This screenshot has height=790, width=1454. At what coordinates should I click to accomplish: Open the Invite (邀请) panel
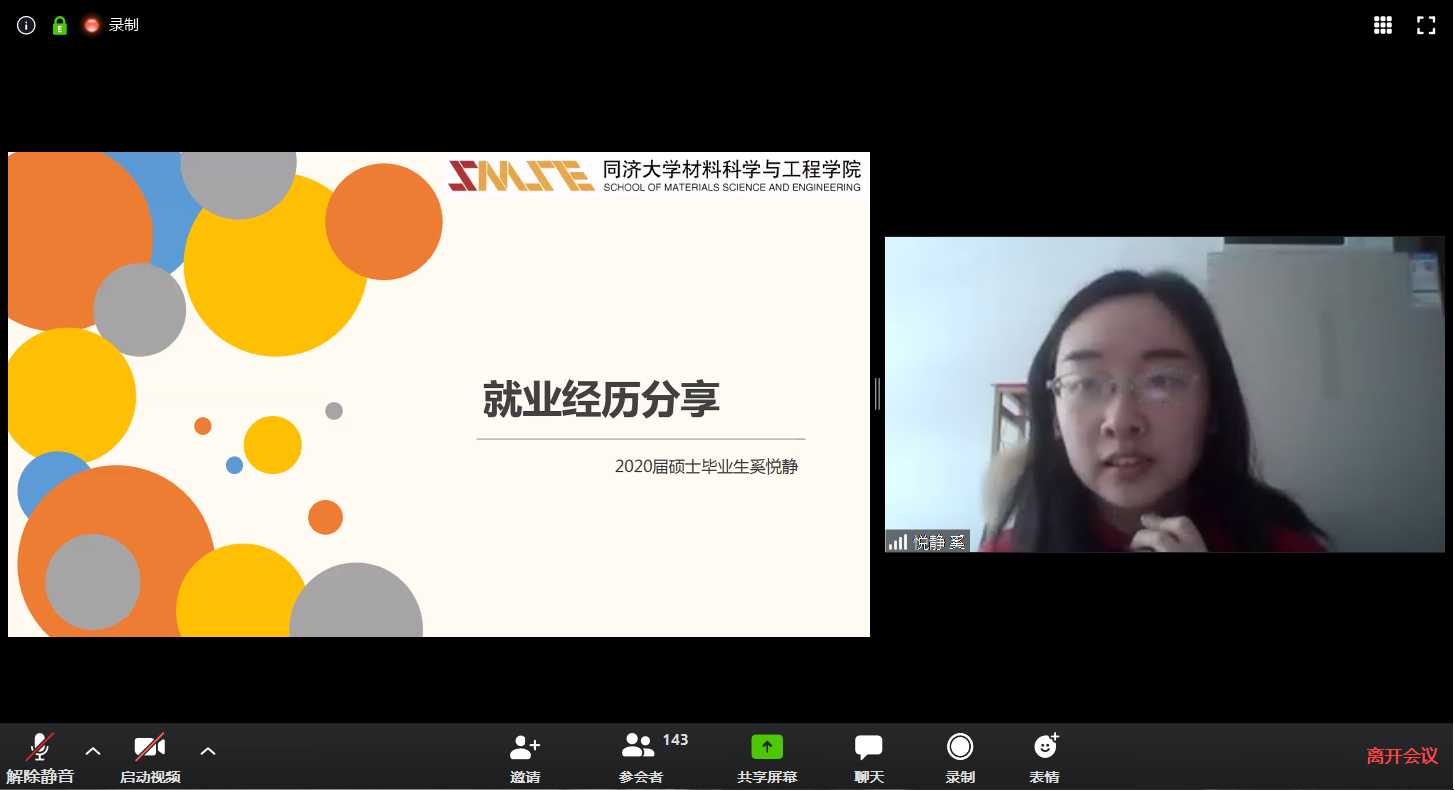[x=525, y=758]
